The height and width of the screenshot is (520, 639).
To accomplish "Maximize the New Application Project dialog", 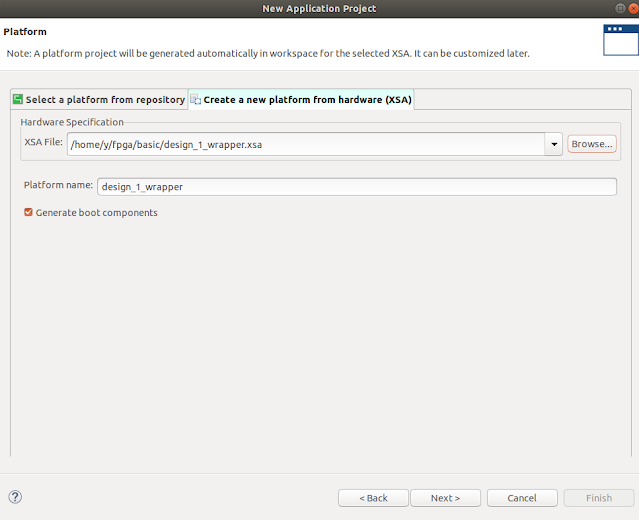I will click(620, 8).
